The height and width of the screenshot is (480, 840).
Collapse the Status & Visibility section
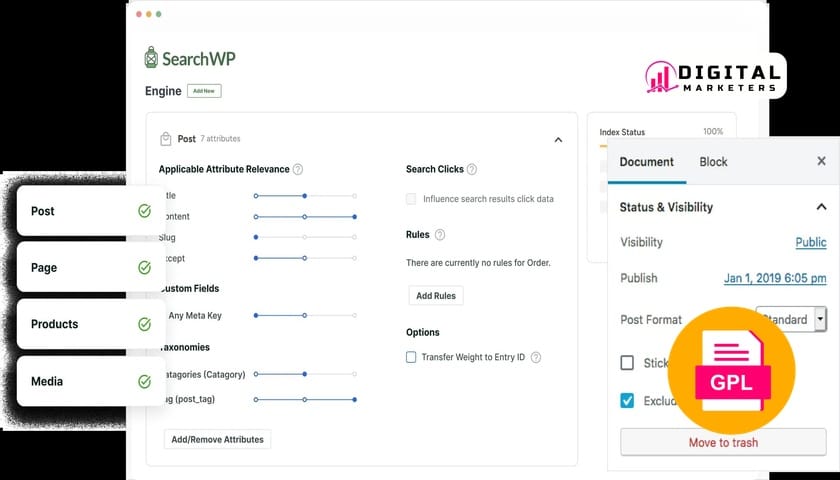821,207
